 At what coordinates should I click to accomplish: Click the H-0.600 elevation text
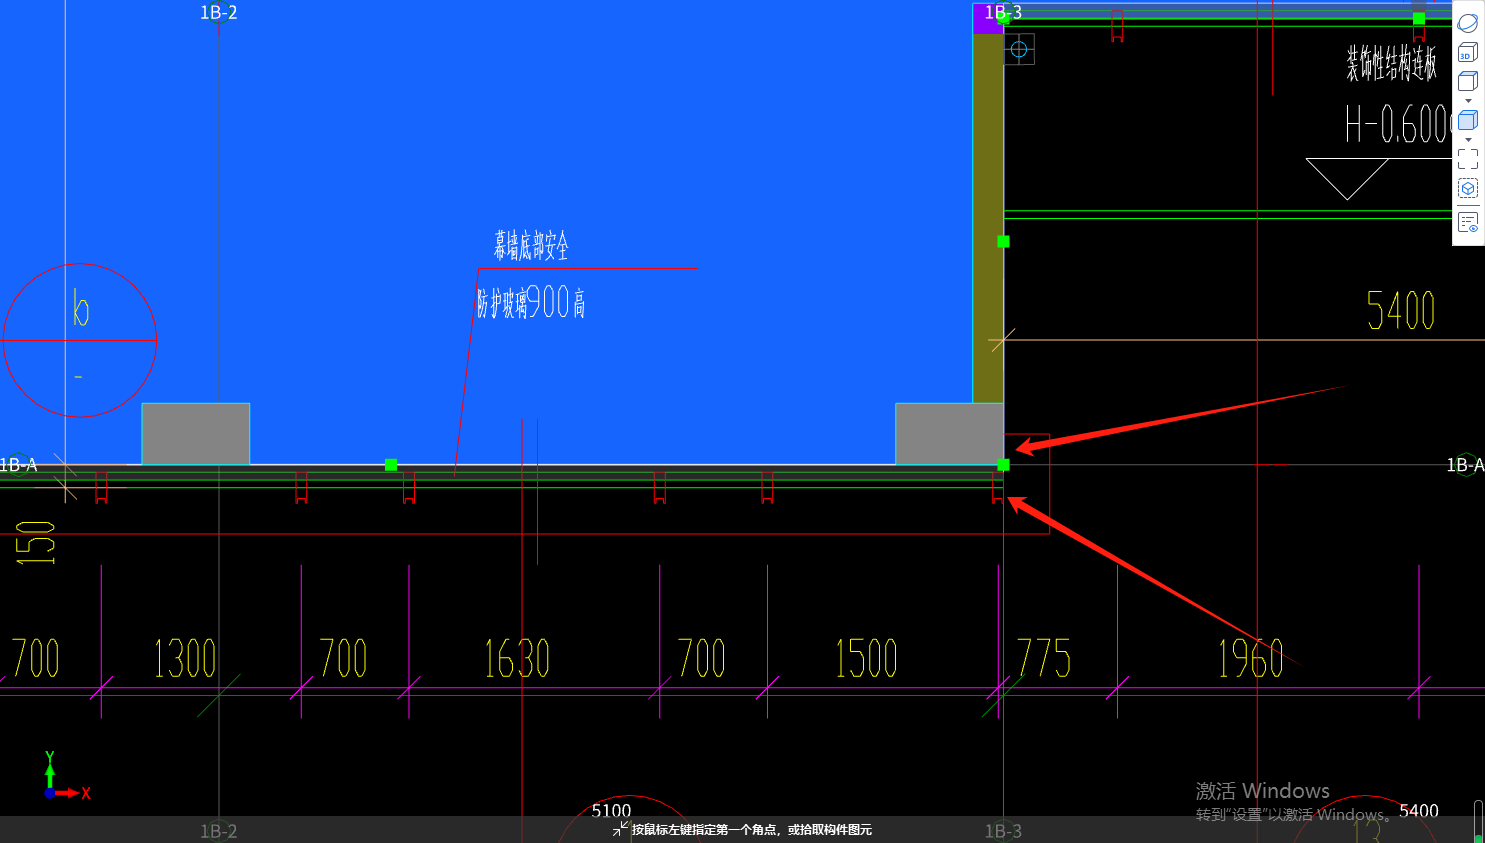[x=1400, y=125]
